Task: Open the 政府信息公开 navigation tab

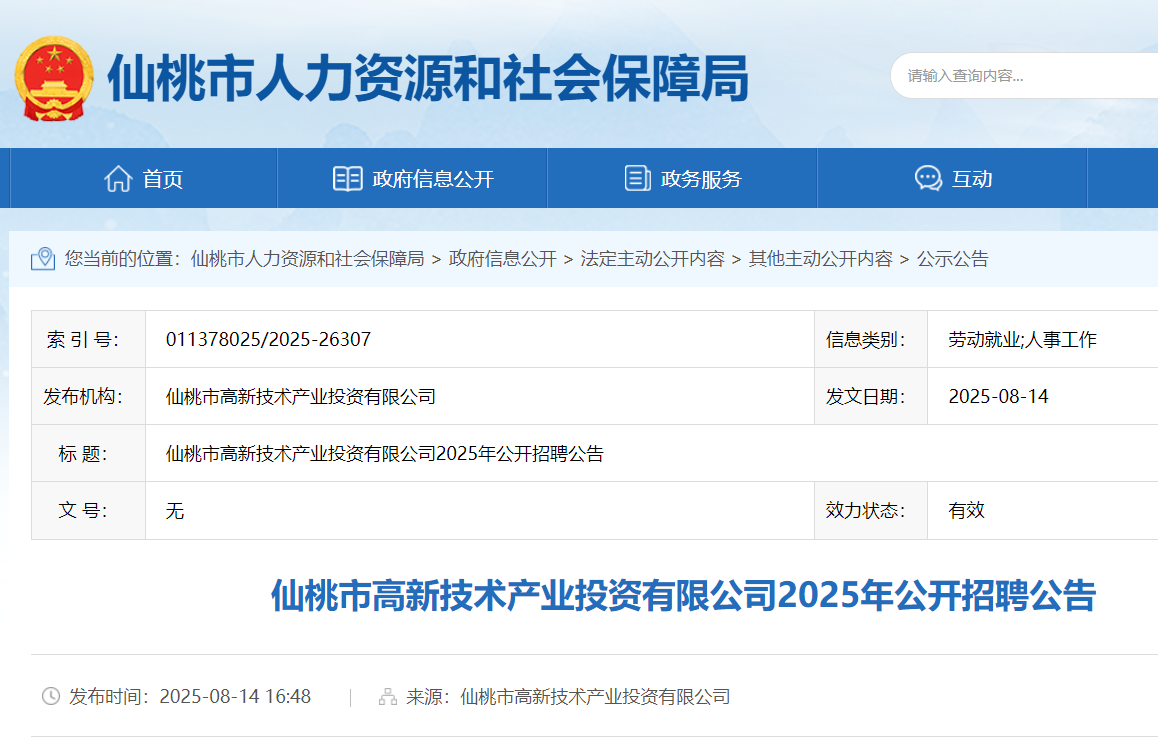Action: pos(412,178)
